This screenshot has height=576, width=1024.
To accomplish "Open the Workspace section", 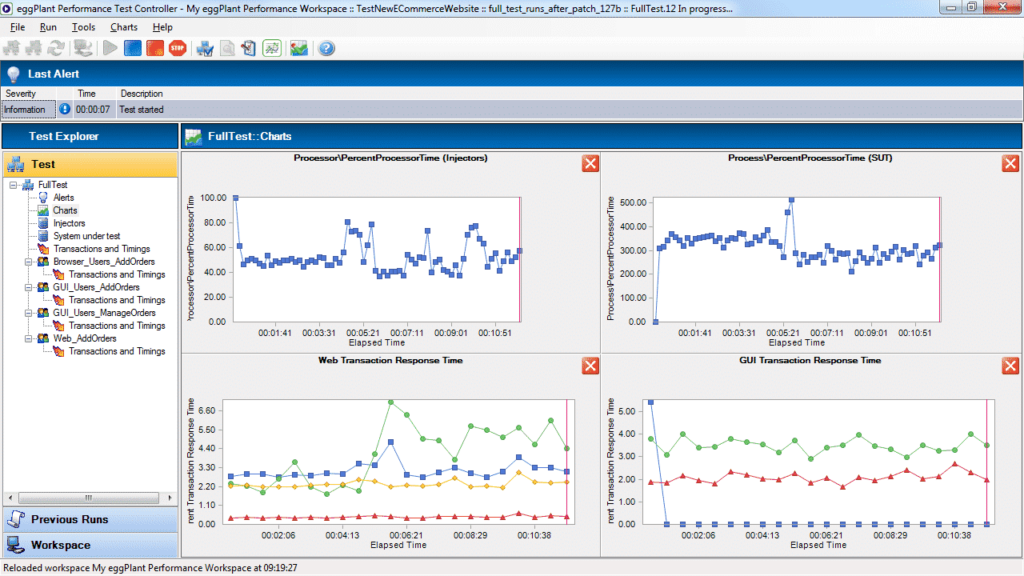I will (x=90, y=545).
